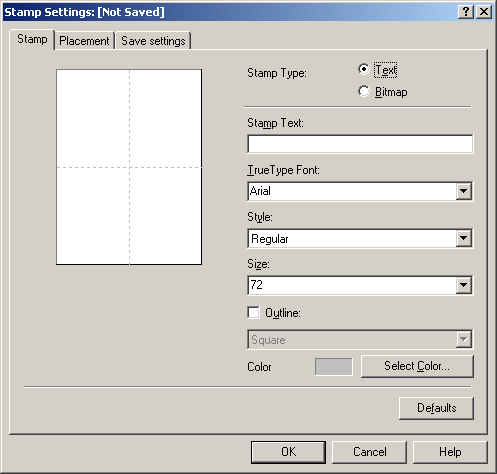Image resolution: width=497 pixels, height=474 pixels.
Task: Select the Text stamp type radio button
Action: (x=364, y=69)
